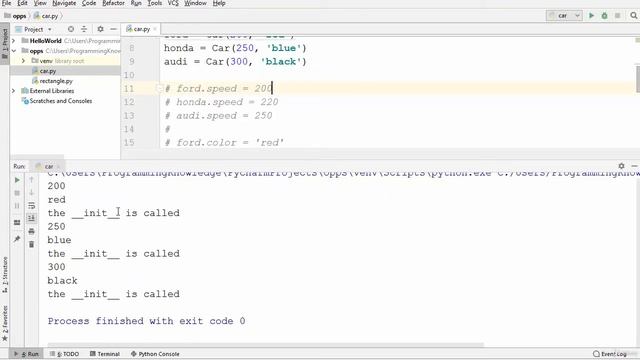
Task: Click line number 12 in the gutter
Action: point(129,102)
